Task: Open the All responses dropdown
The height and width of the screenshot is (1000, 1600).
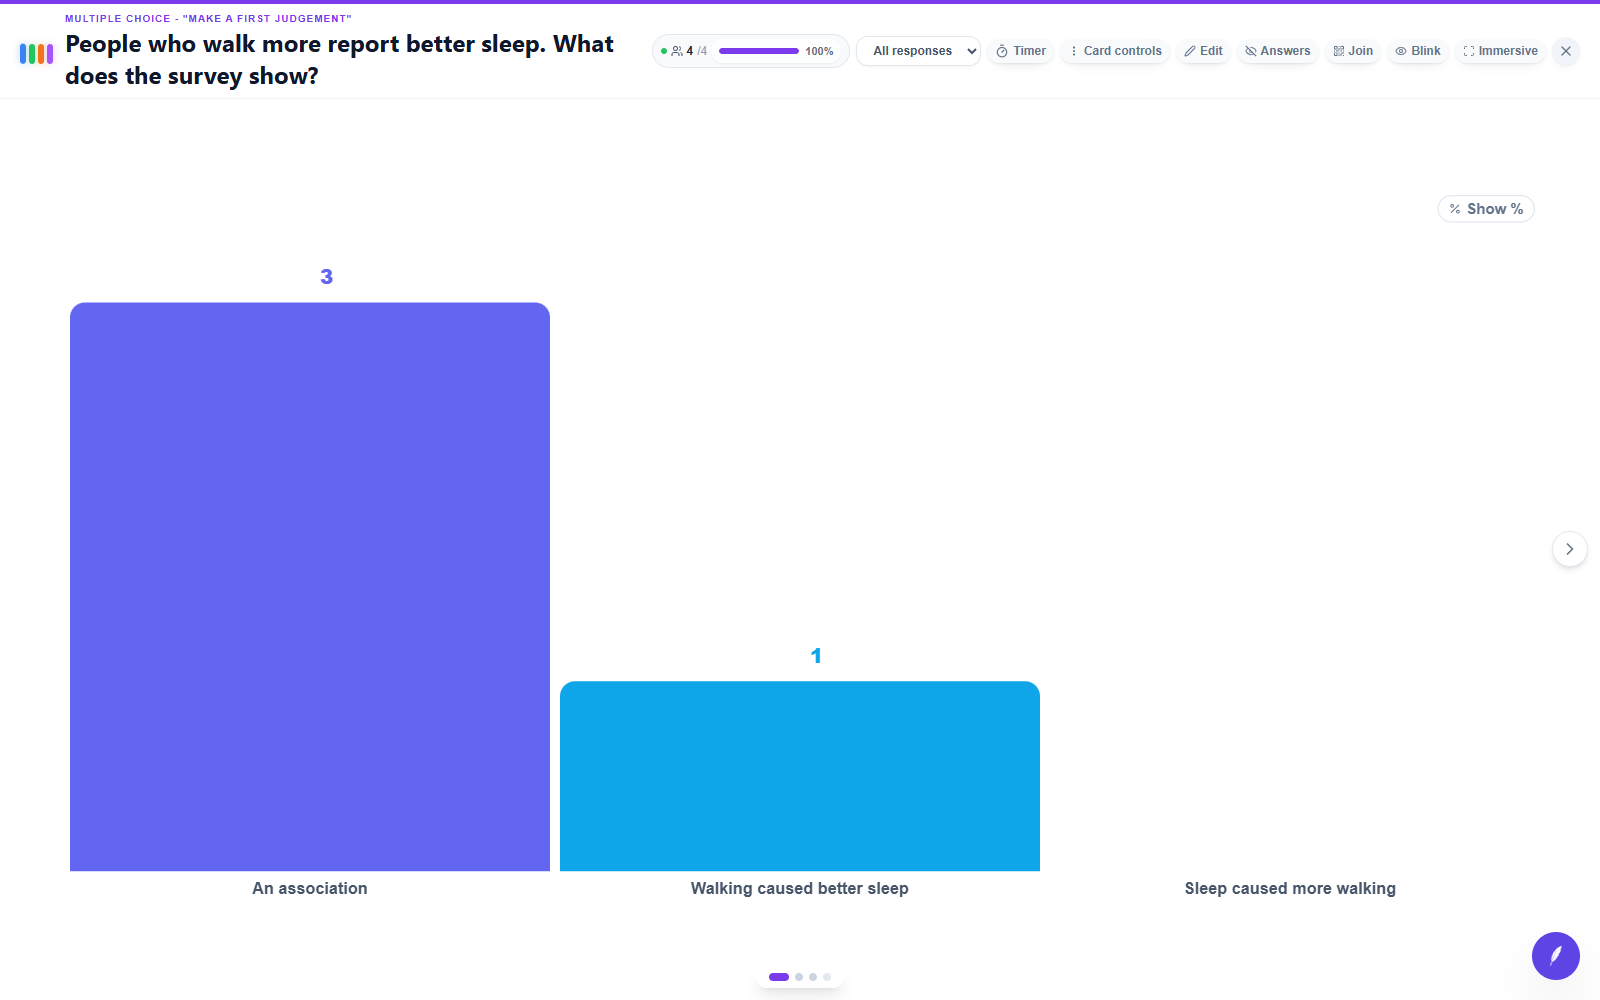Action: [x=918, y=51]
